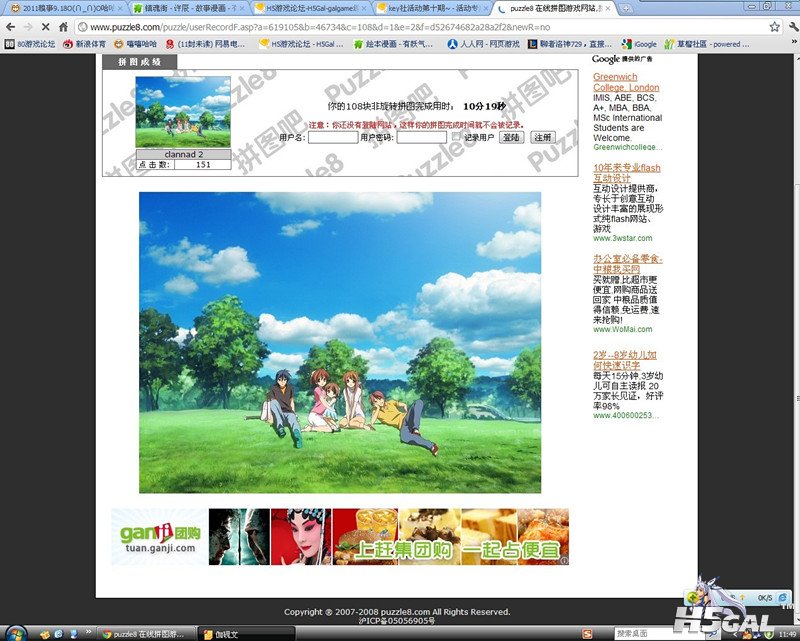800x641 pixels.
Task: Click the Internet Explorer quick launch icon
Action: pyautogui.click(x=59, y=634)
